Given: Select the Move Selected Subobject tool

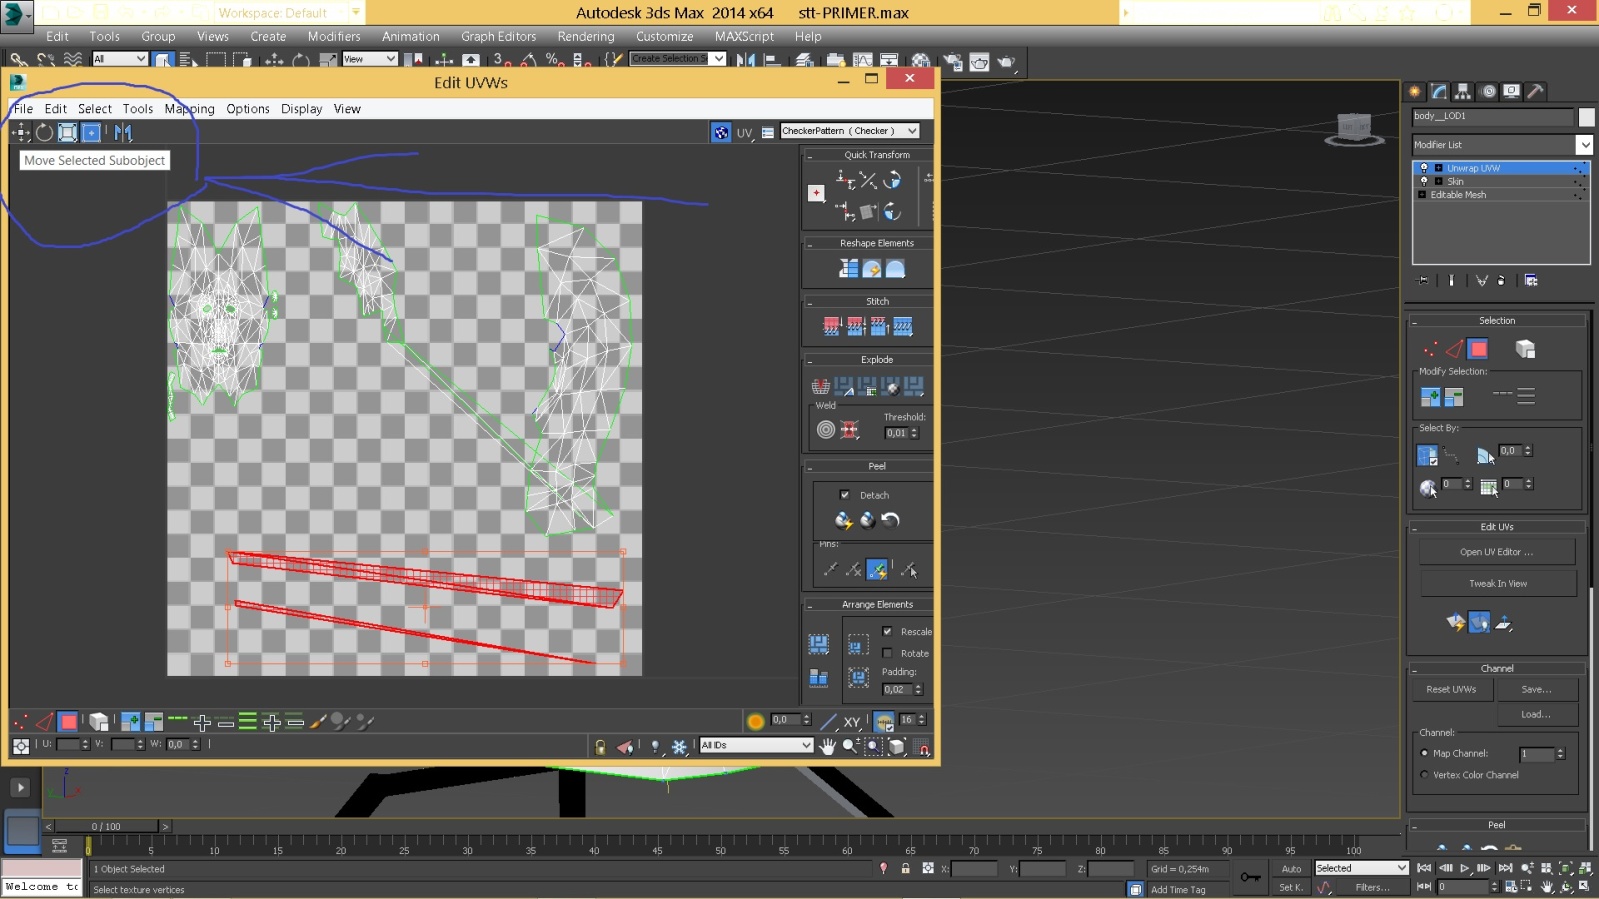Looking at the screenshot, I should [20, 132].
